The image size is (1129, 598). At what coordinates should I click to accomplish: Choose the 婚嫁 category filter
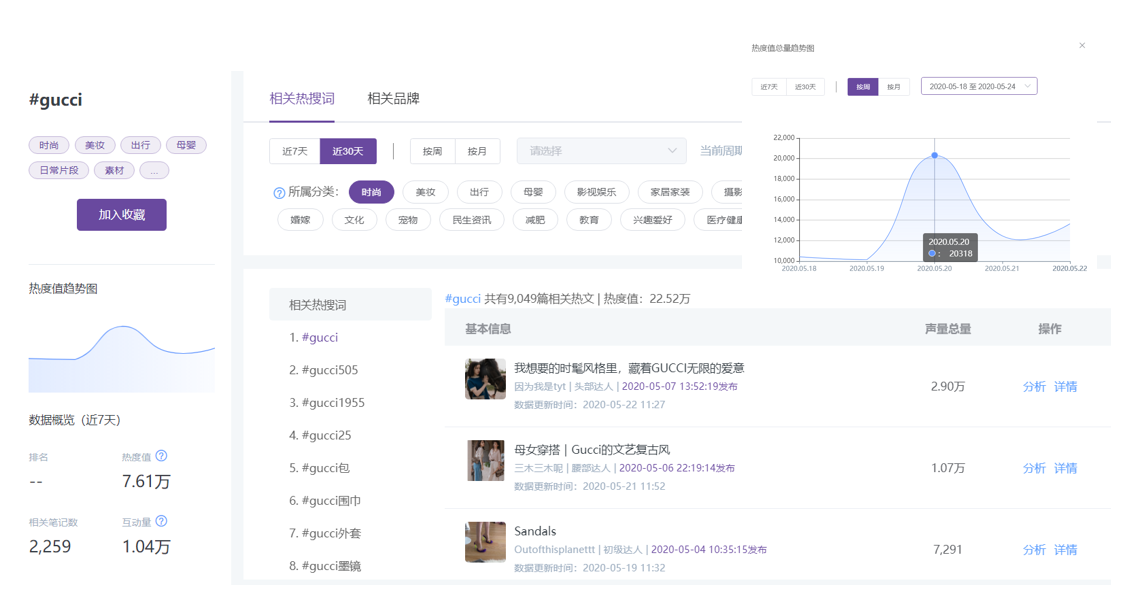[300, 220]
